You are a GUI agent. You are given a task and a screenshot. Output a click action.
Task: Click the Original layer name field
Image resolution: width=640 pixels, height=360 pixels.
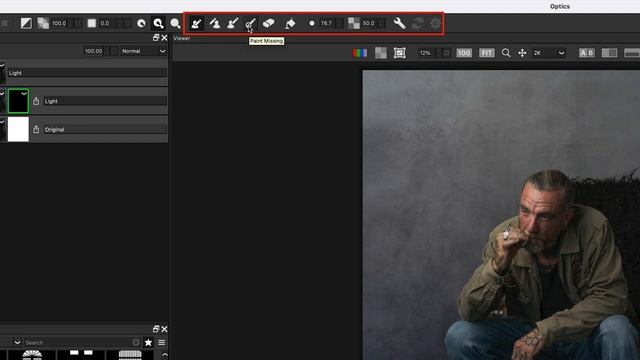point(105,129)
